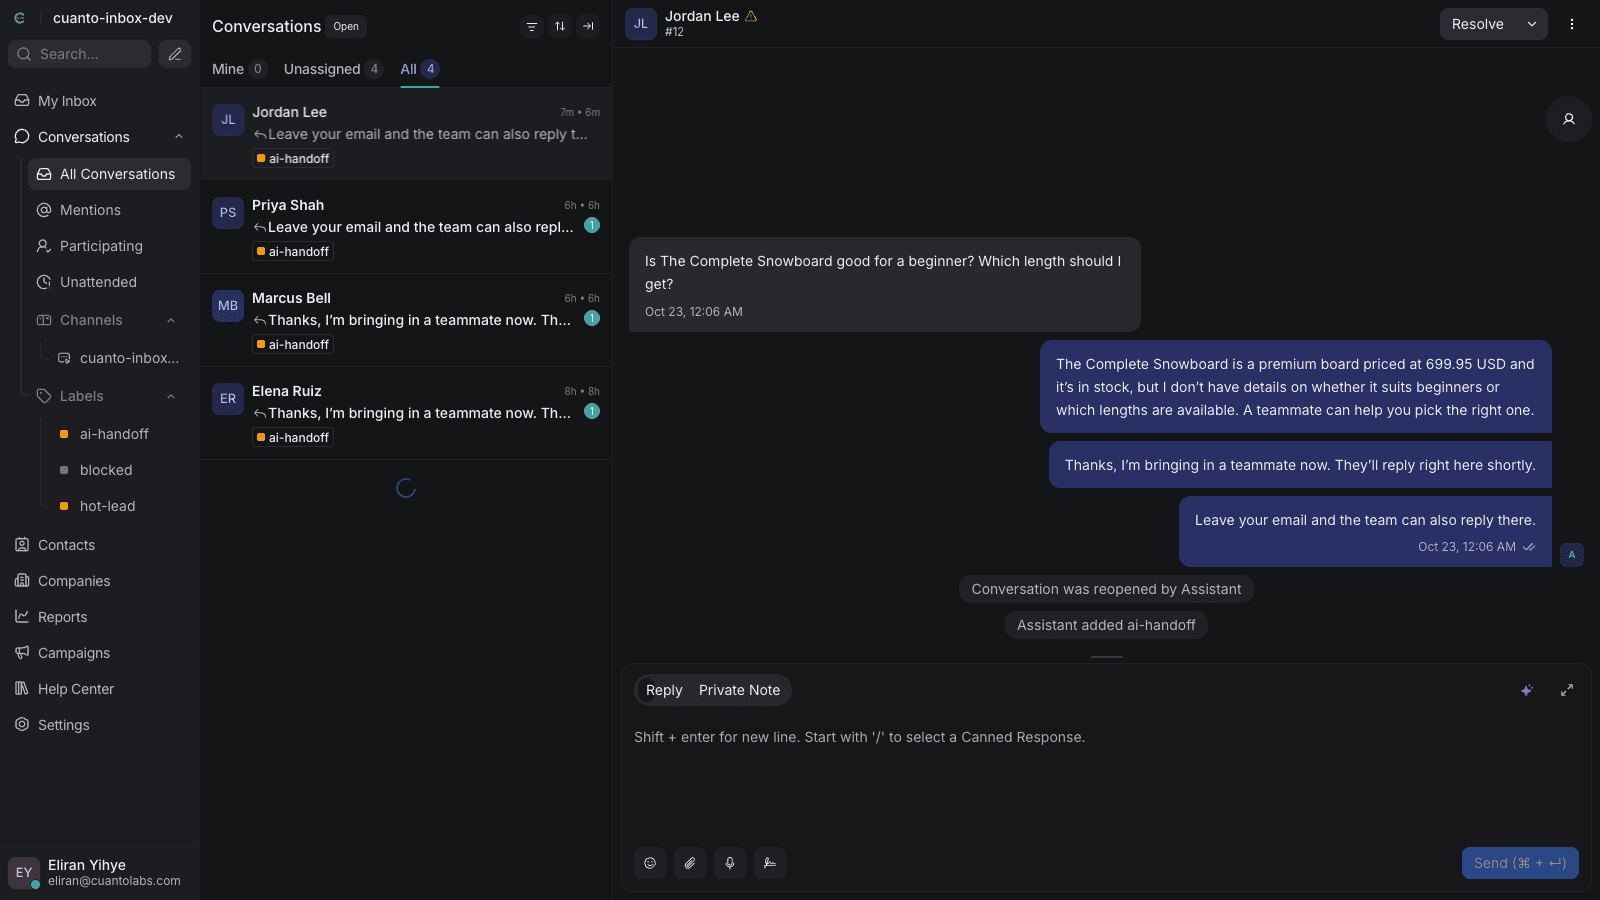Open the contact details sidebar icon
This screenshot has width=1600, height=900.
tap(1569, 119)
